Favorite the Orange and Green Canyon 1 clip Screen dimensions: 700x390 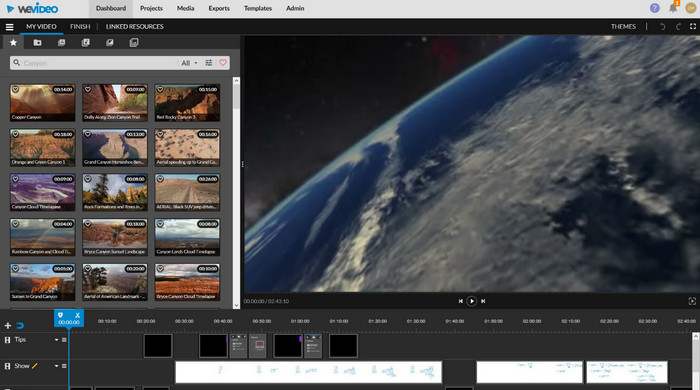coord(15,134)
